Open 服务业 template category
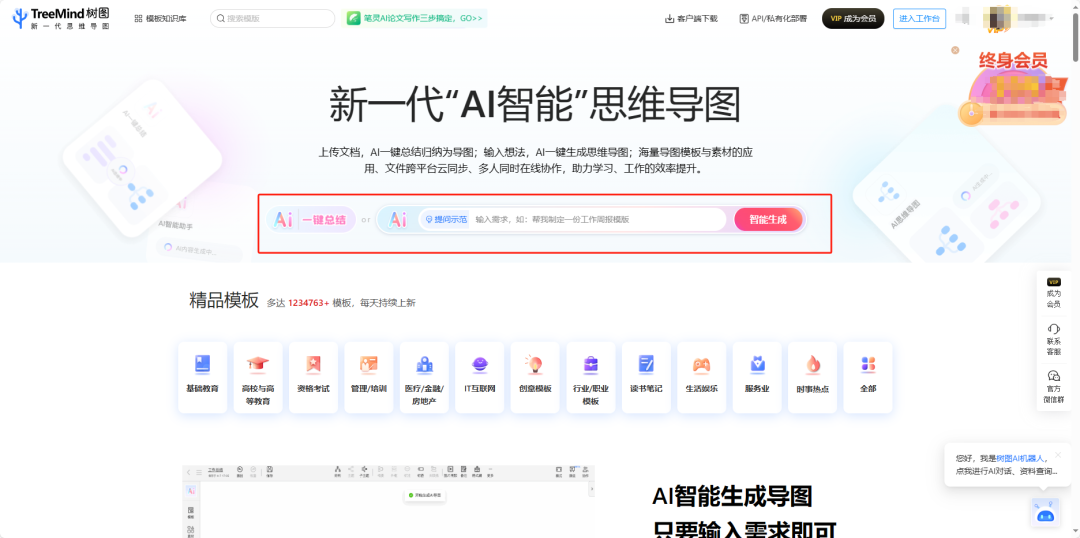The height and width of the screenshot is (538, 1080). tap(757, 377)
